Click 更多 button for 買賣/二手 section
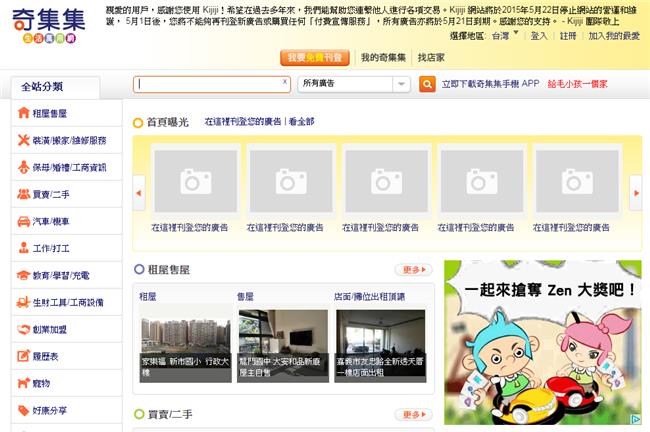Image resolution: width=650 pixels, height=432 pixels. coord(414,414)
